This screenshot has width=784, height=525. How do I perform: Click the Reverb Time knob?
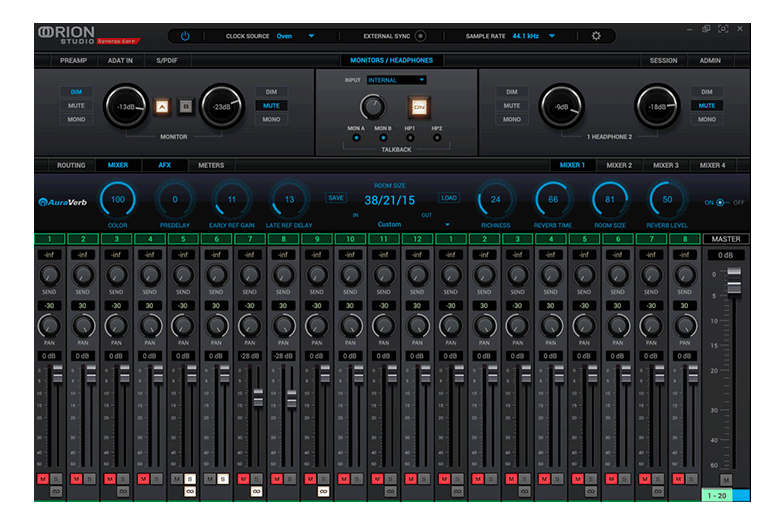point(553,199)
